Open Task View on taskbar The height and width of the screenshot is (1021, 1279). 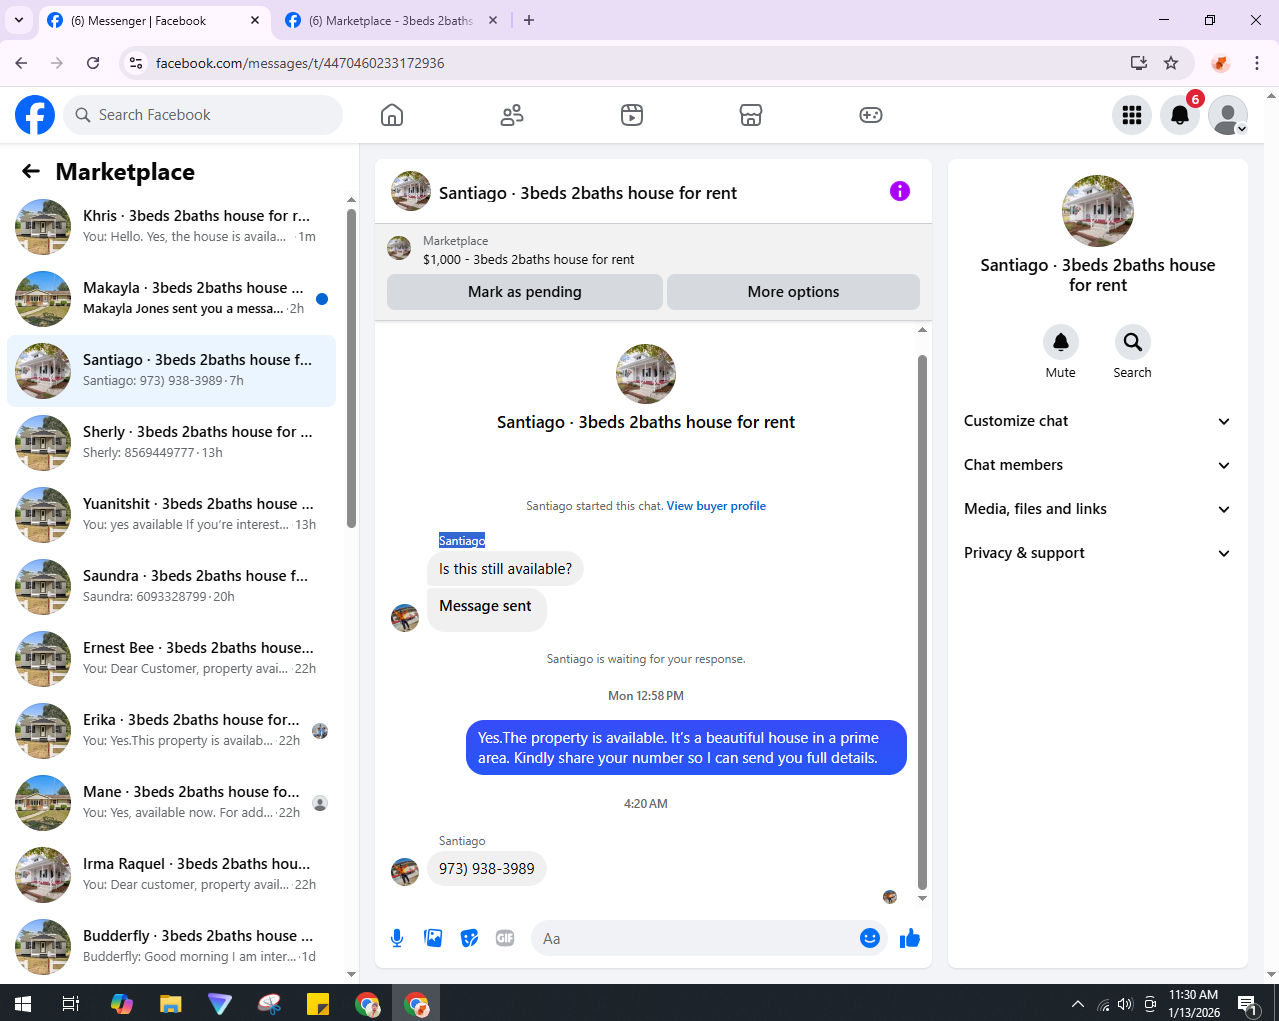pos(71,1003)
